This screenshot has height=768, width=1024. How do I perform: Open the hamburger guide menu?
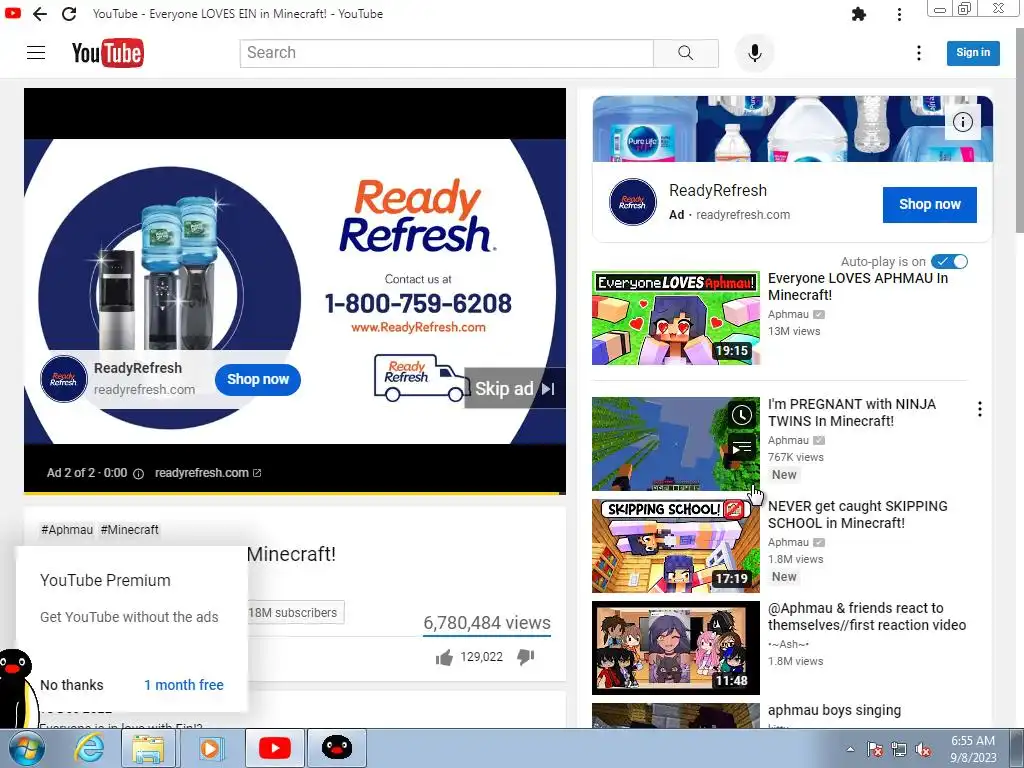(x=36, y=53)
